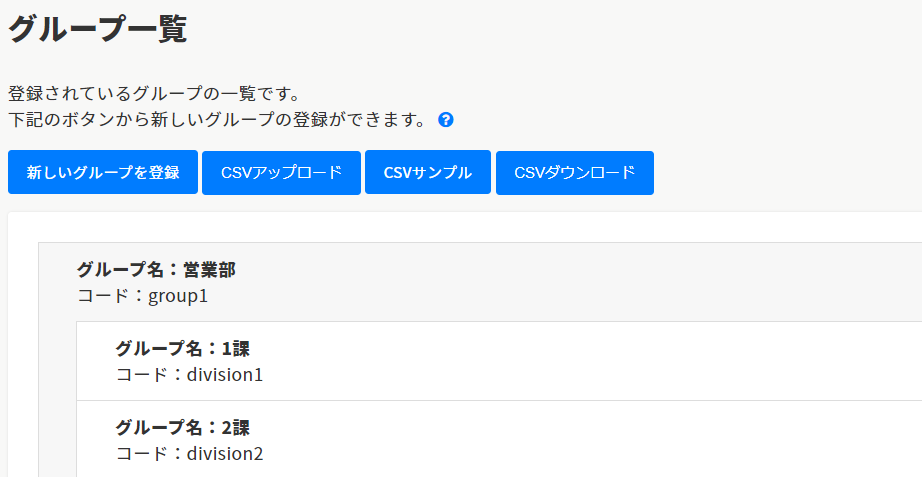Select the グループ一覧 page heading
Screen dimensions: 922x477
pos(98,29)
